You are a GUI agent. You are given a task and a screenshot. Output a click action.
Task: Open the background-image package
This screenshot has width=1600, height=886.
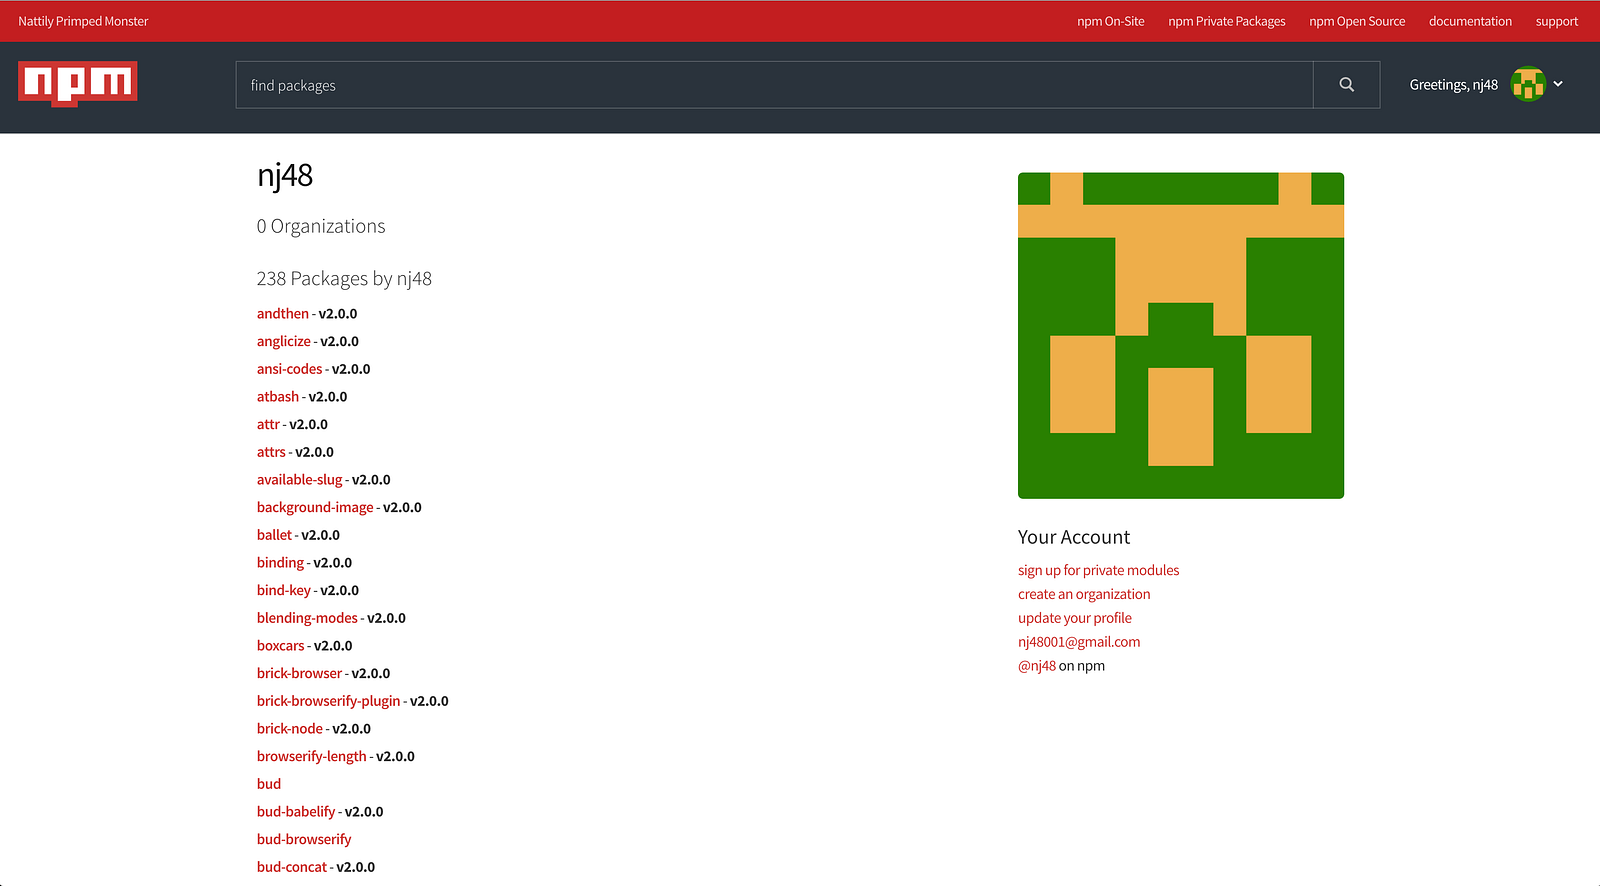(315, 507)
